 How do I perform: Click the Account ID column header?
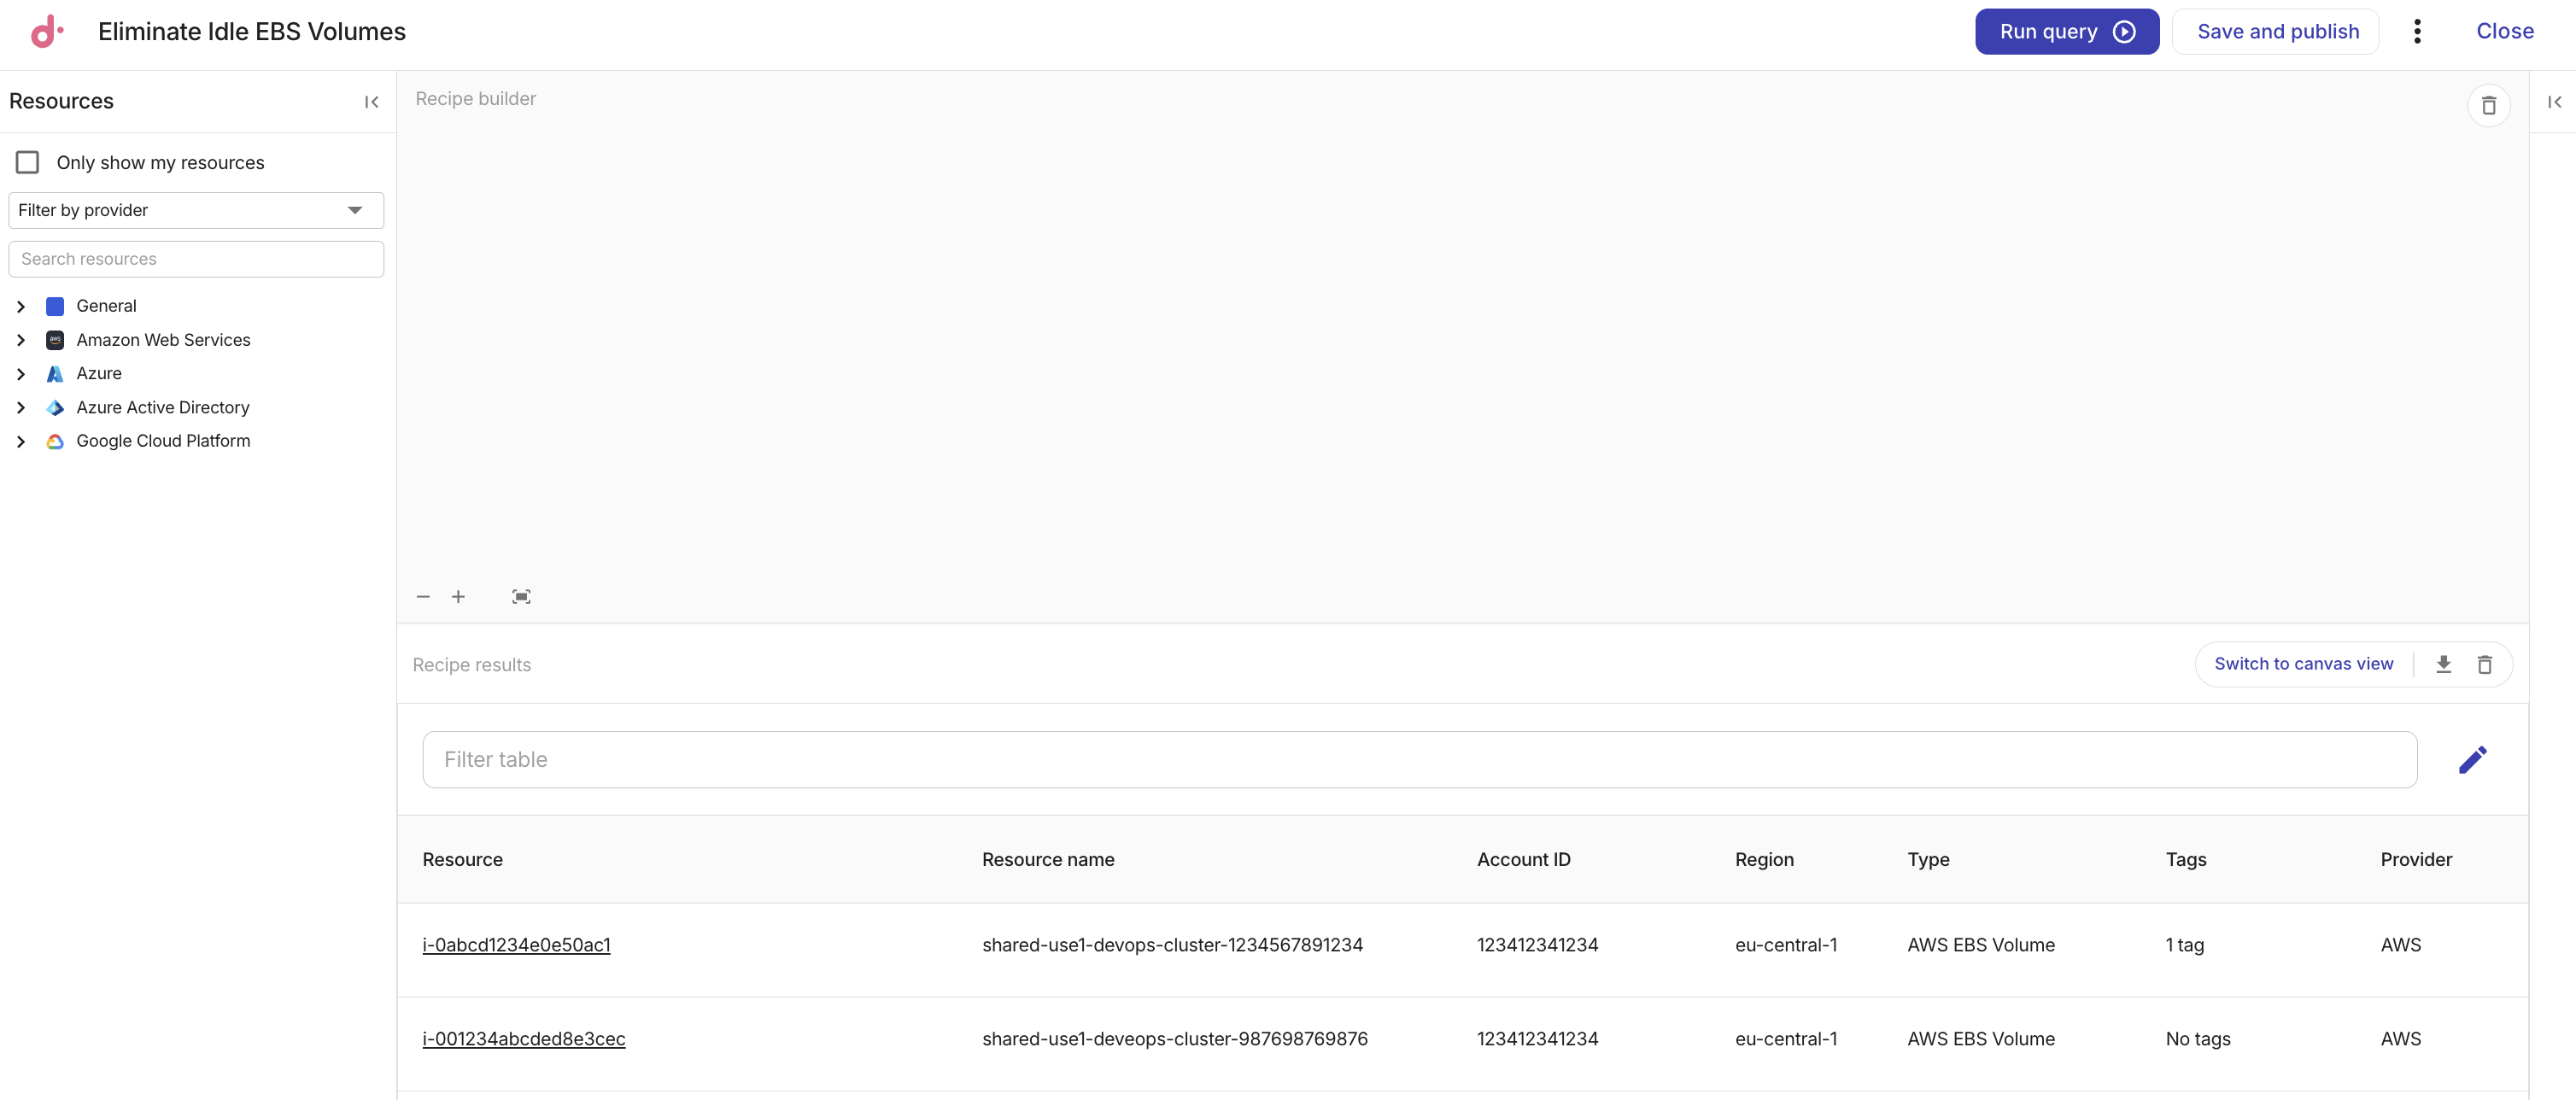click(1523, 860)
